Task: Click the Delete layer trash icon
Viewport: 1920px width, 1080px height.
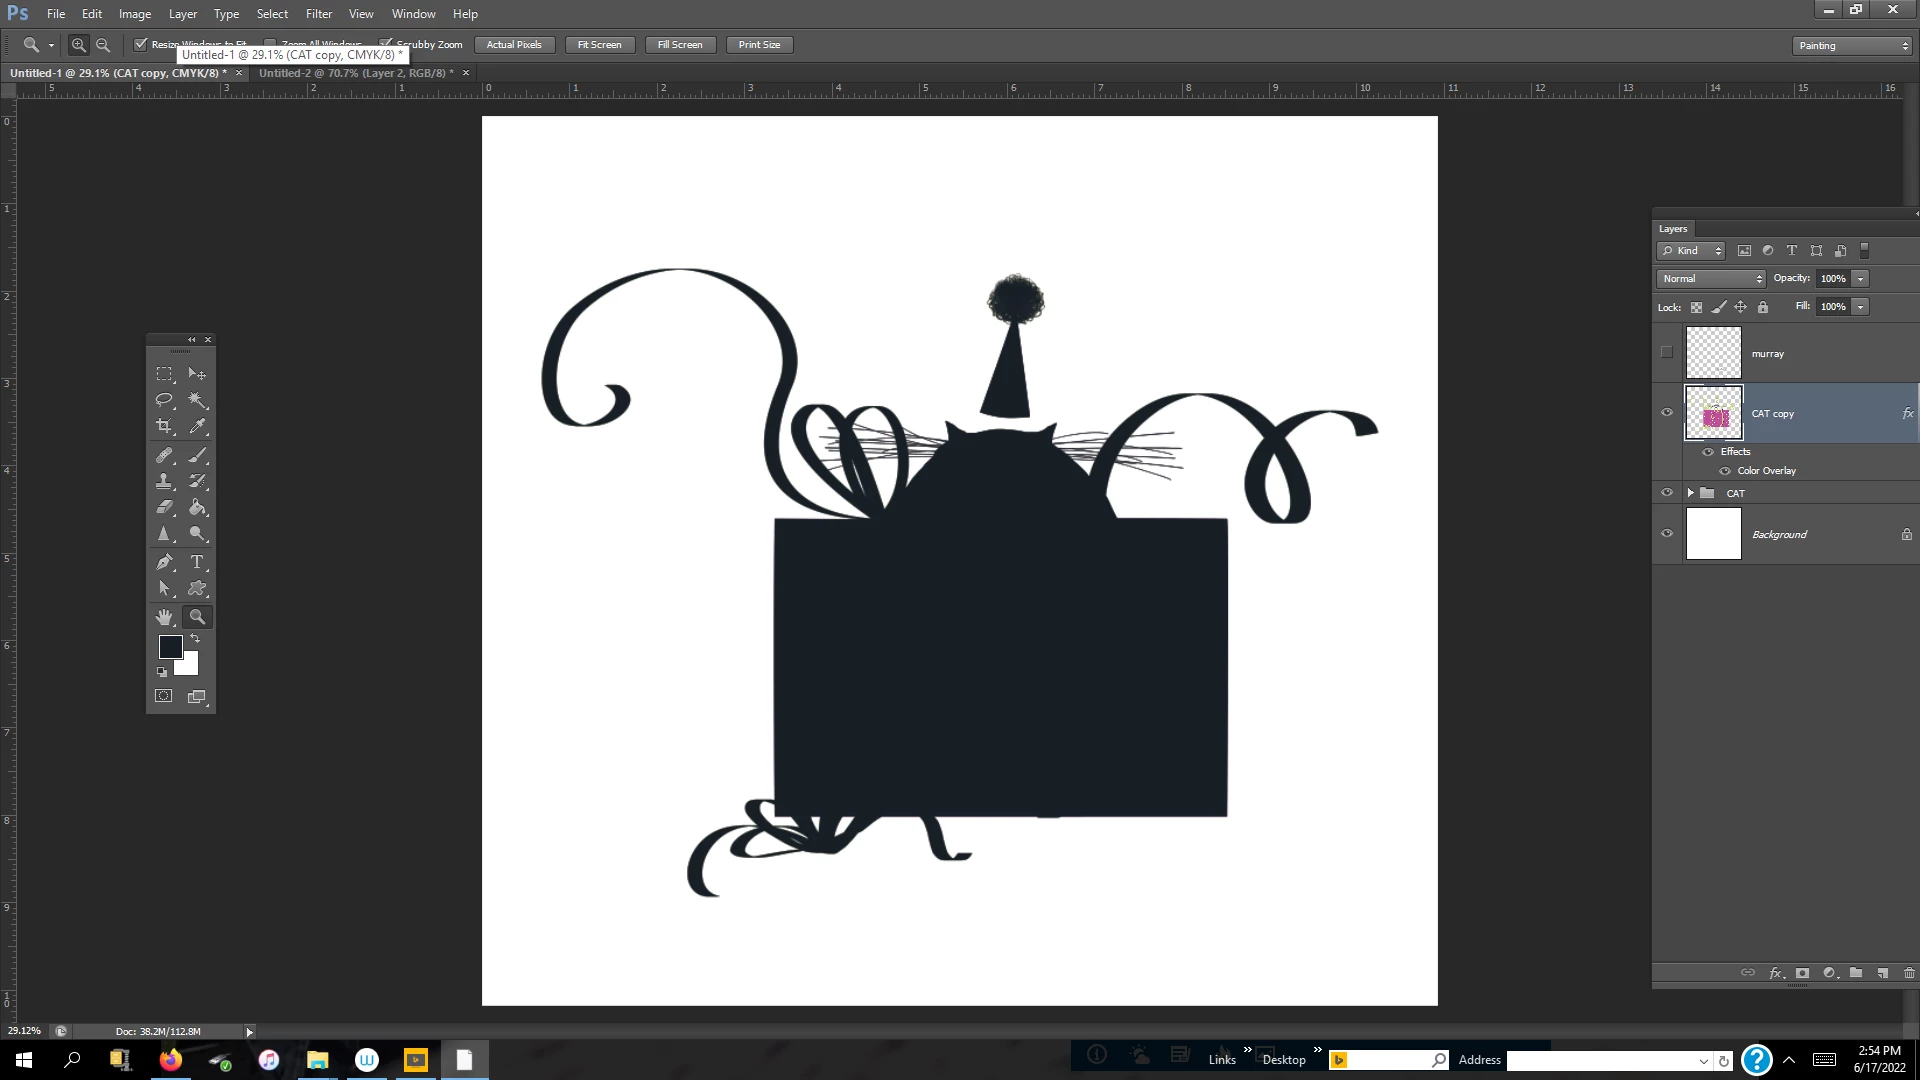Action: (x=1909, y=973)
